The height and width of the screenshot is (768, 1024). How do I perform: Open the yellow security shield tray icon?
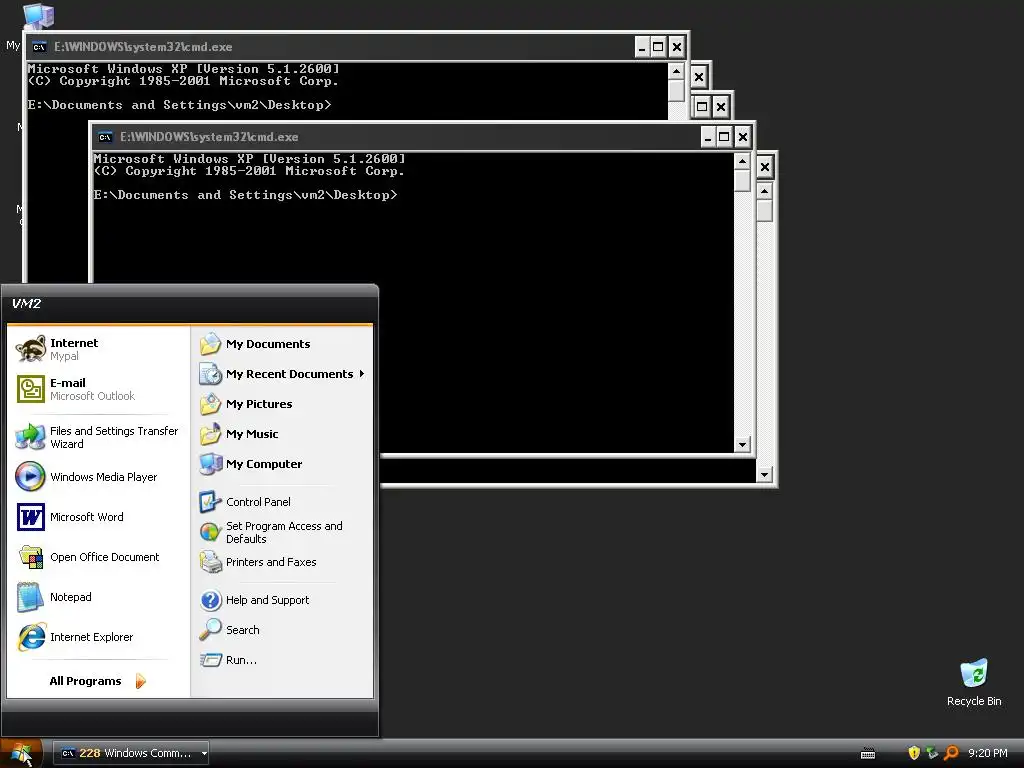point(914,753)
